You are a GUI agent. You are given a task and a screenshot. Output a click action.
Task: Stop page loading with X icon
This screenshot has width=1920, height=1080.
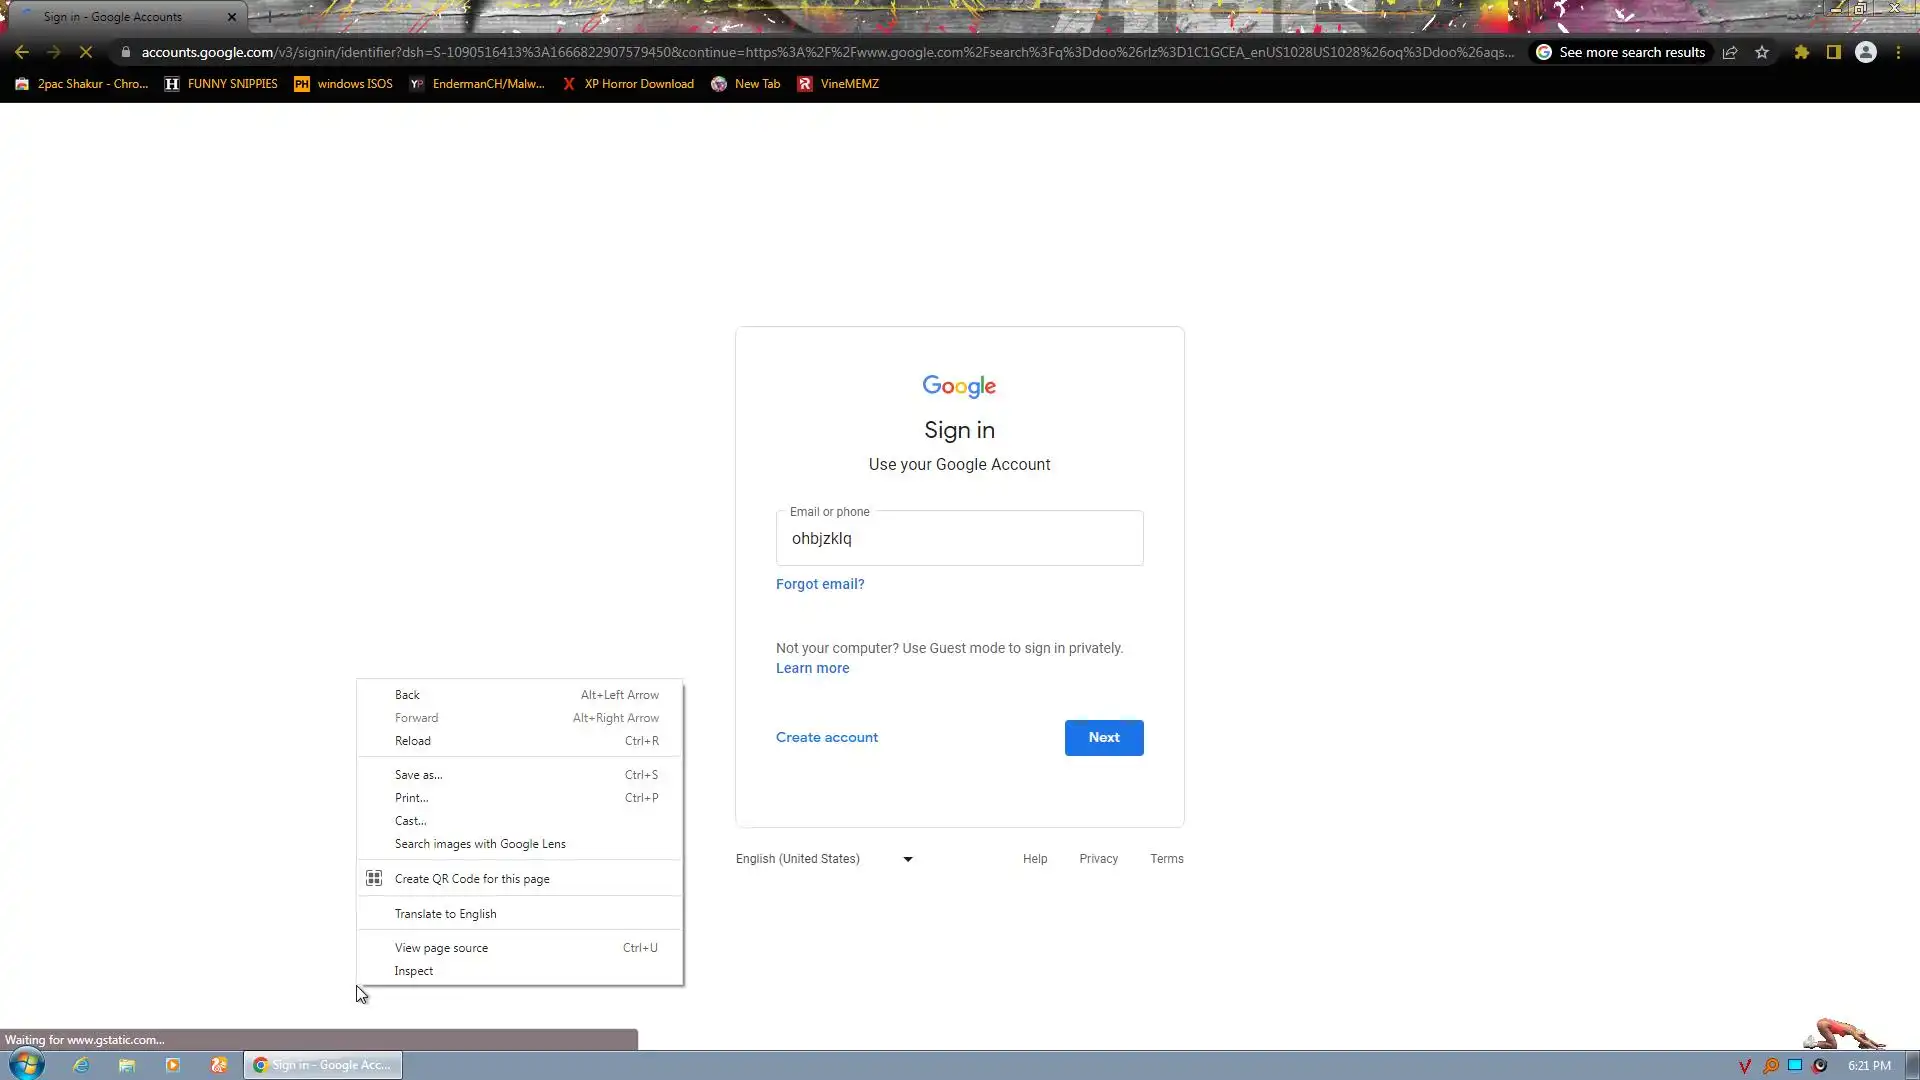pyautogui.click(x=86, y=53)
